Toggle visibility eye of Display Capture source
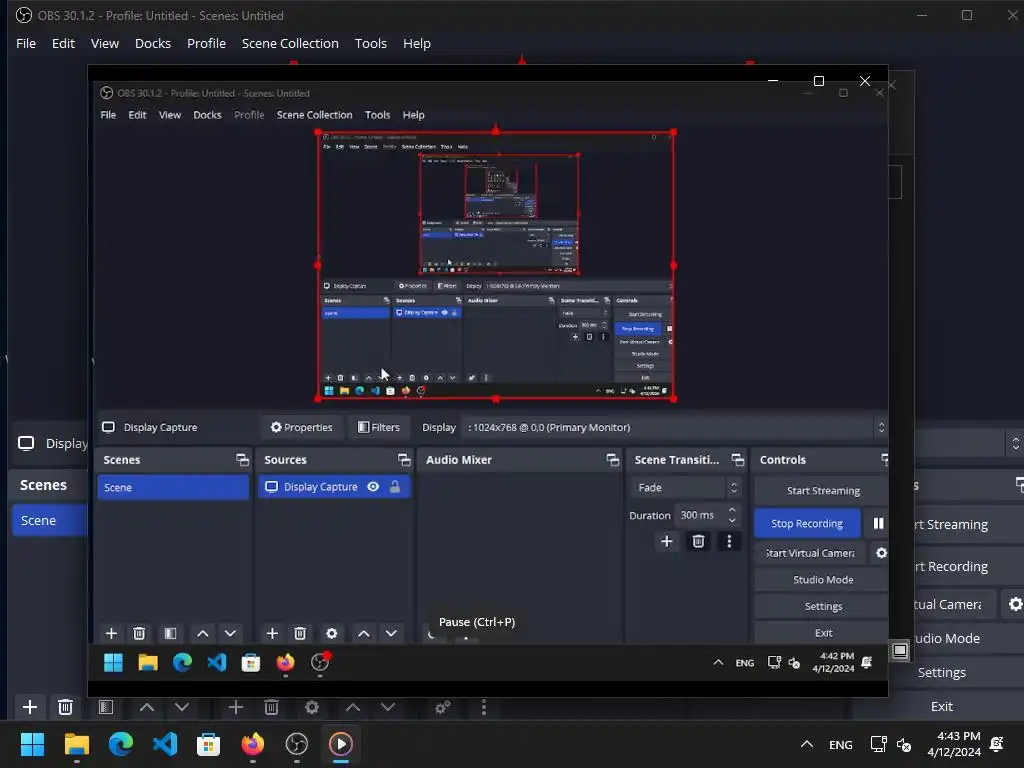This screenshot has width=1024, height=768. click(x=373, y=487)
